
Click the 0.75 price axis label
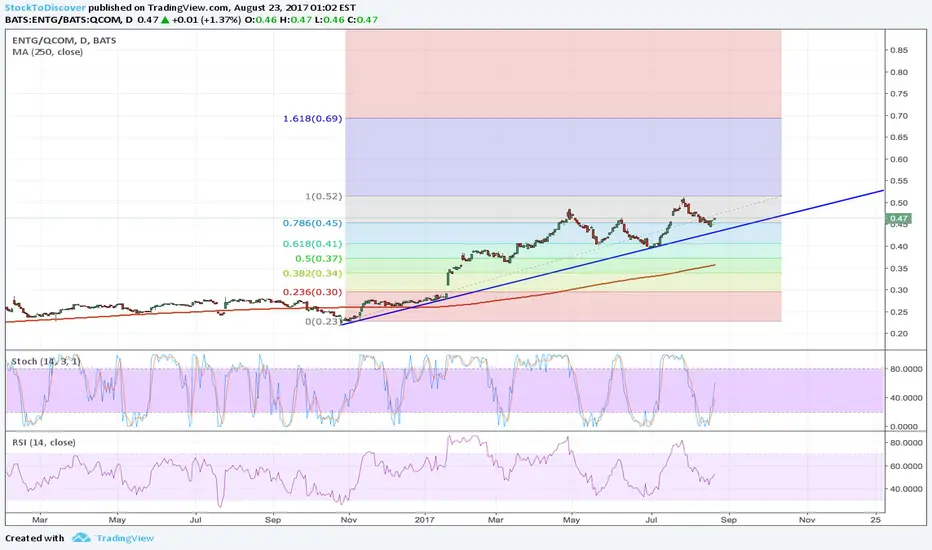[x=899, y=94]
